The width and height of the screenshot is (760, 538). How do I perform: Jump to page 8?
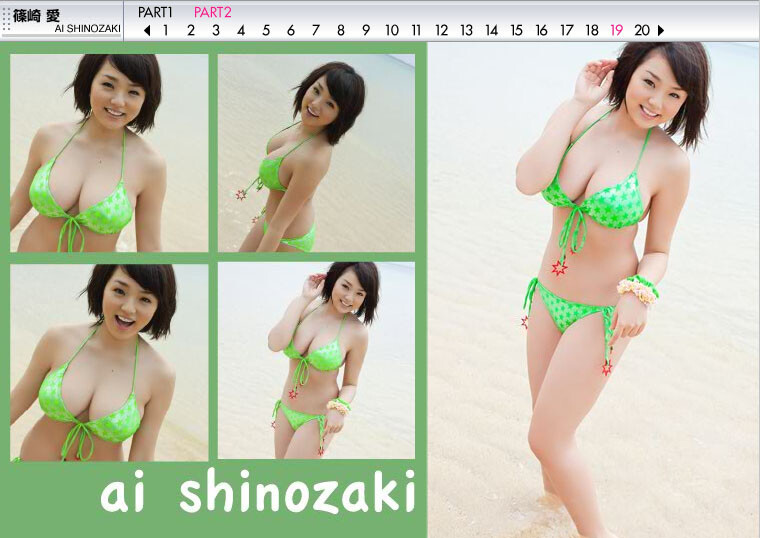pos(341,31)
